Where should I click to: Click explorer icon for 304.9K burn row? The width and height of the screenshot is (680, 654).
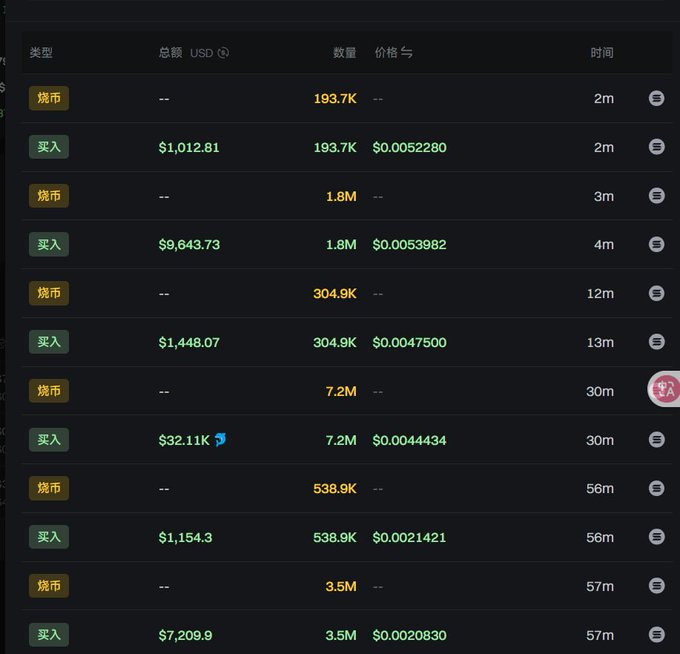point(656,293)
